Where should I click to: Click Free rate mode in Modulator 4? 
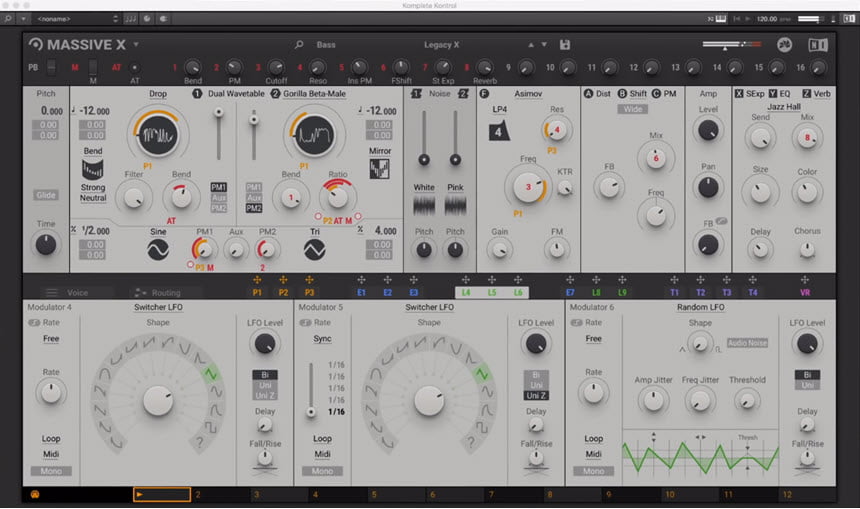click(51, 338)
